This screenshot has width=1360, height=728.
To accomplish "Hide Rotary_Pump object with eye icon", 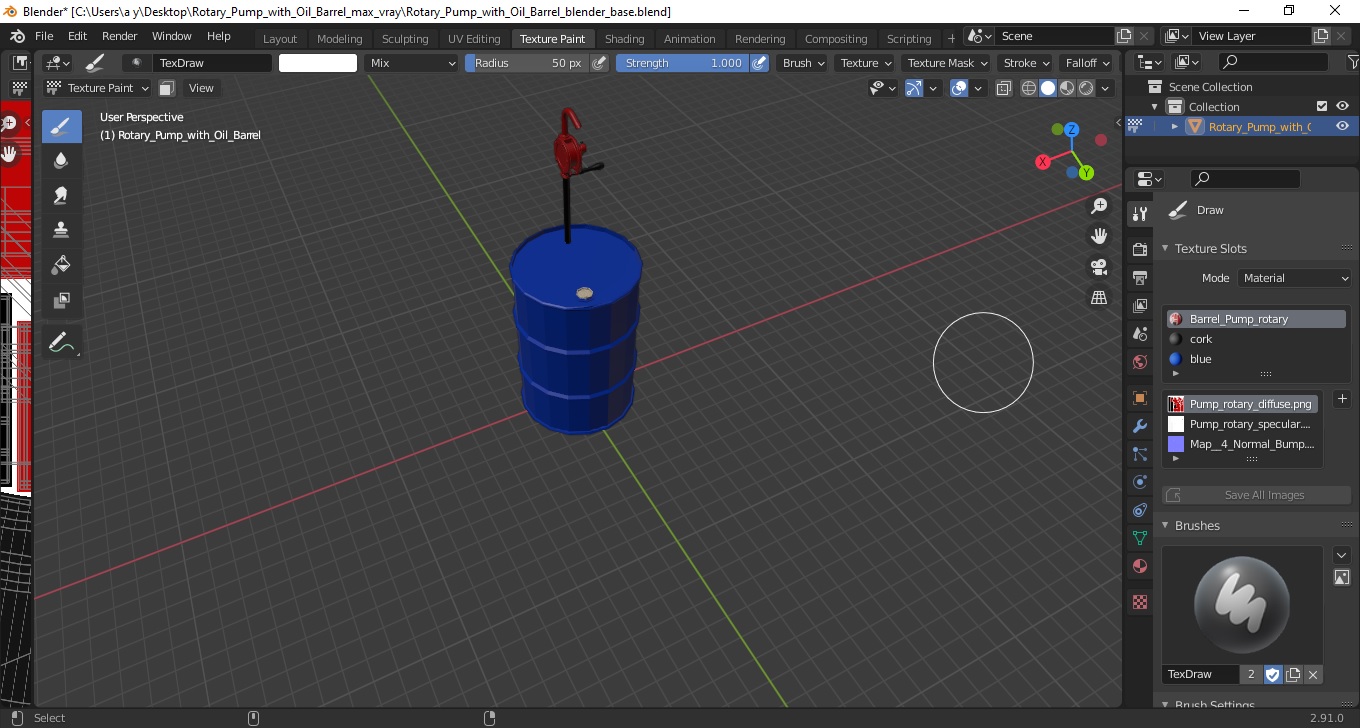I will 1342,126.
